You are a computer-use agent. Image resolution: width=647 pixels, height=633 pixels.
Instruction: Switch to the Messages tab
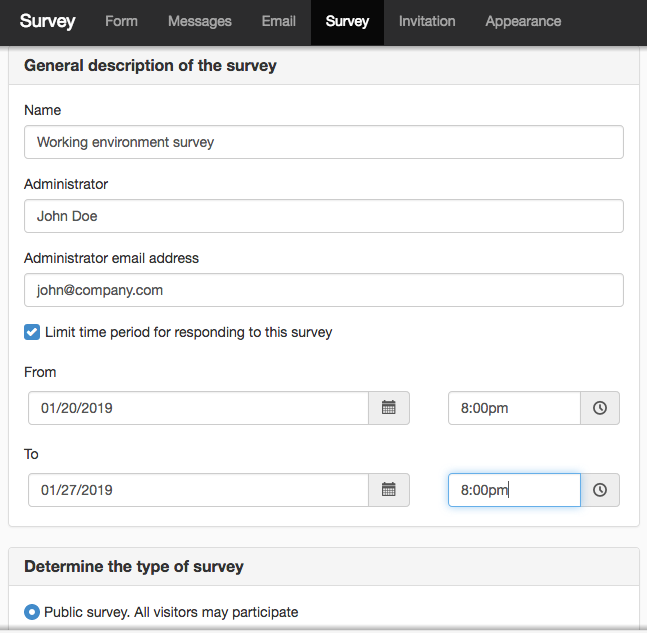pyautogui.click(x=200, y=21)
